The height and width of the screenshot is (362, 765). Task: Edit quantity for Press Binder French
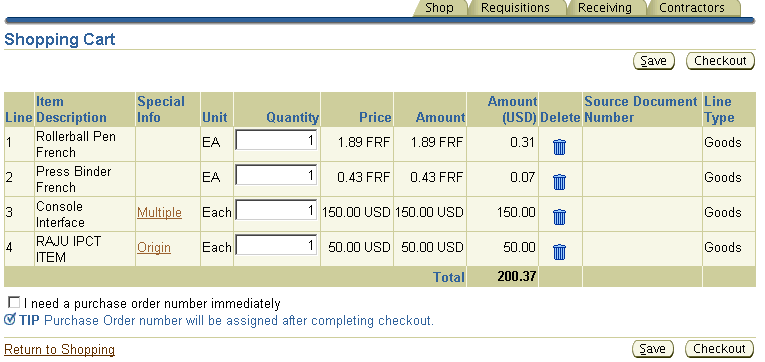click(x=276, y=175)
